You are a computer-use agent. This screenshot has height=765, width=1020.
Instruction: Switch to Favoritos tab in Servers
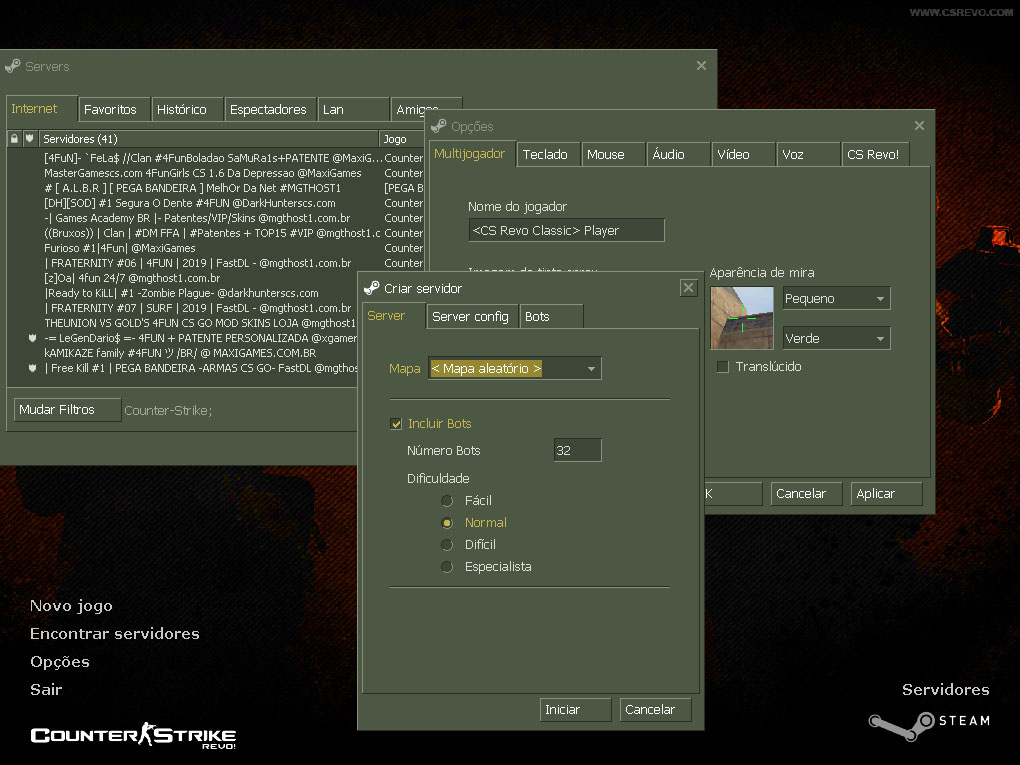pyautogui.click(x=113, y=109)
